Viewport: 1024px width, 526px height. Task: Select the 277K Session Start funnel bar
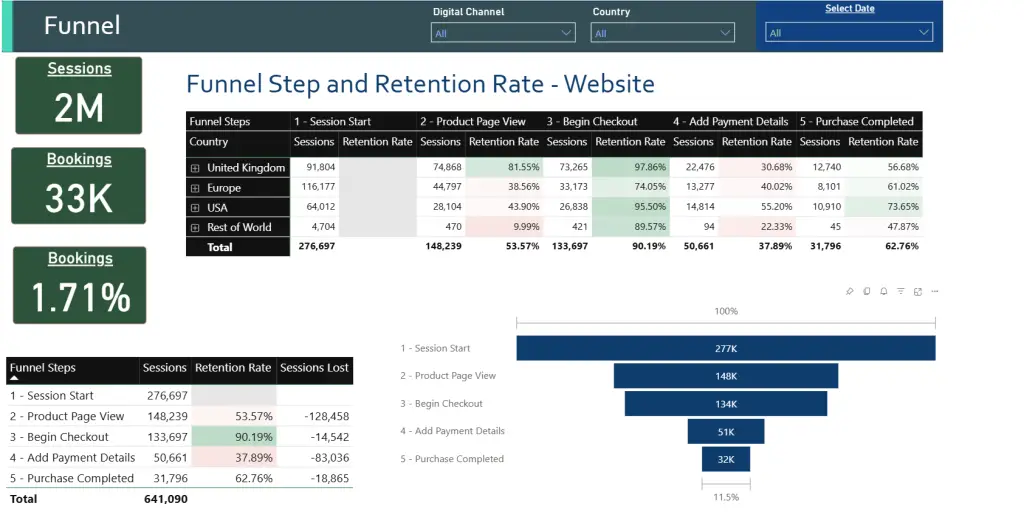[725, 348]
